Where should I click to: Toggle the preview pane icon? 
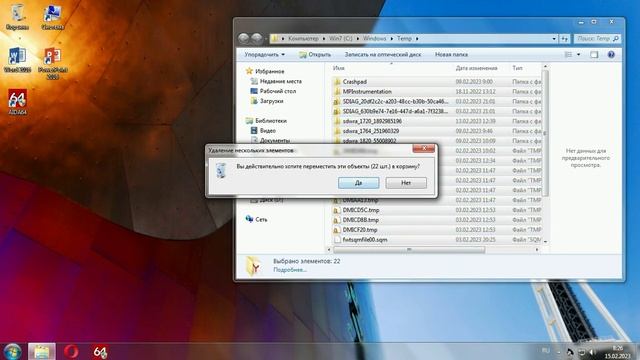[x=594, y=54]
